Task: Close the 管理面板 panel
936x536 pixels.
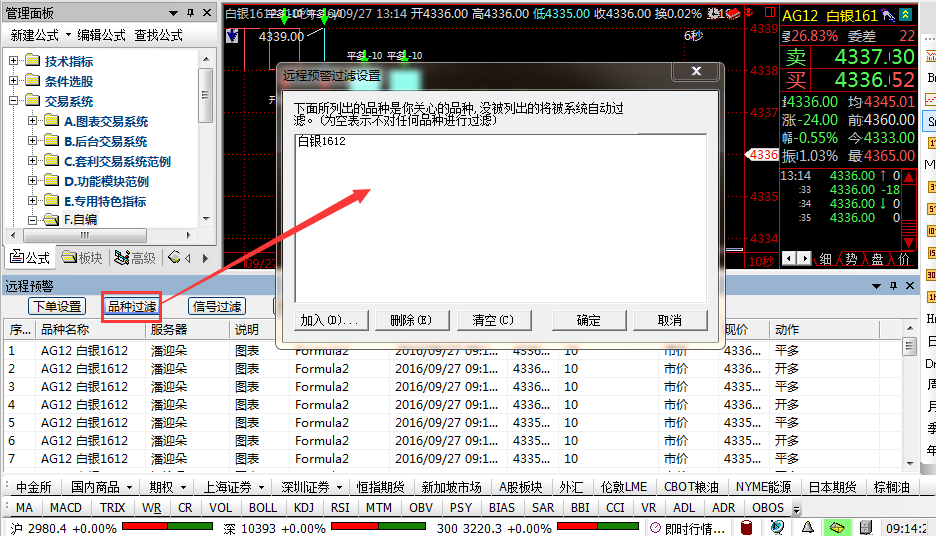Action: [207, 13]
